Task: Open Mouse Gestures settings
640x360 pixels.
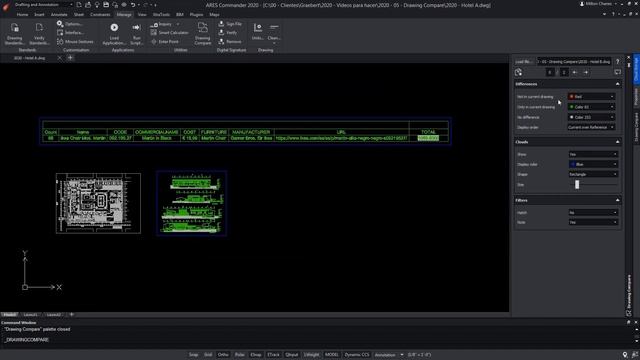Action: coord(75,42)
